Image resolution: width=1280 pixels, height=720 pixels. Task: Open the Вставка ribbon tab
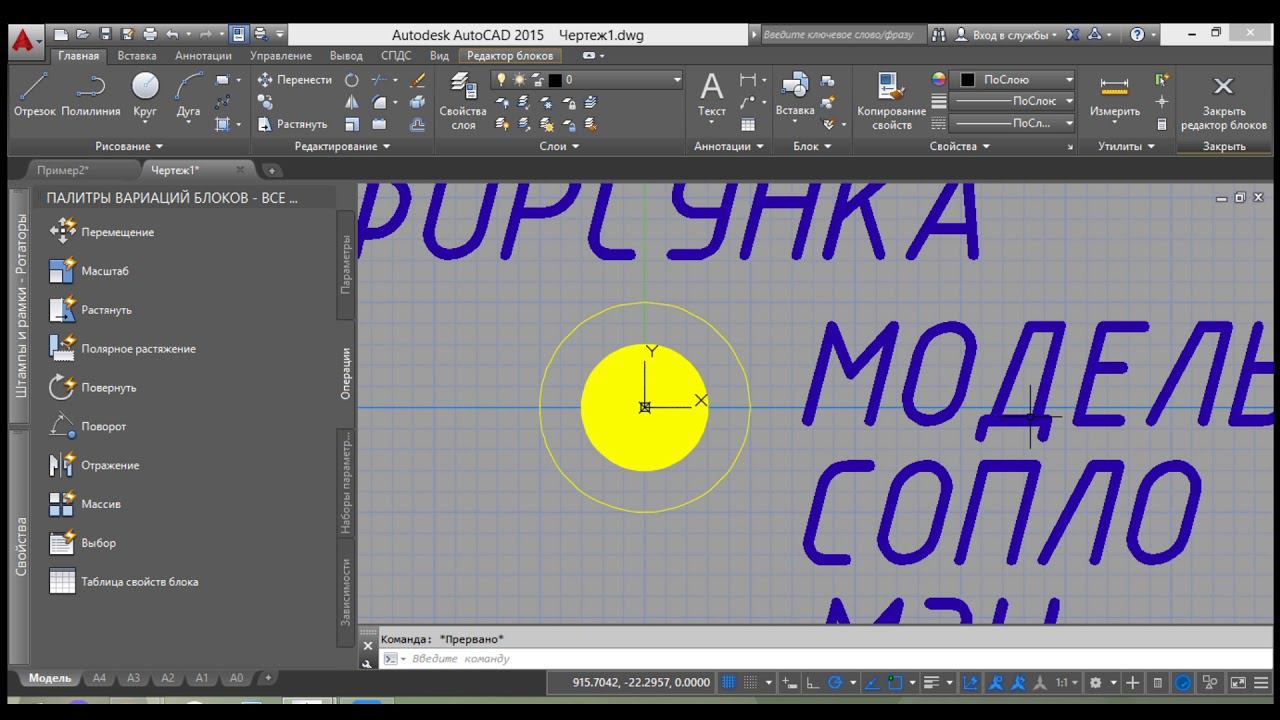[x=137, y=56]
